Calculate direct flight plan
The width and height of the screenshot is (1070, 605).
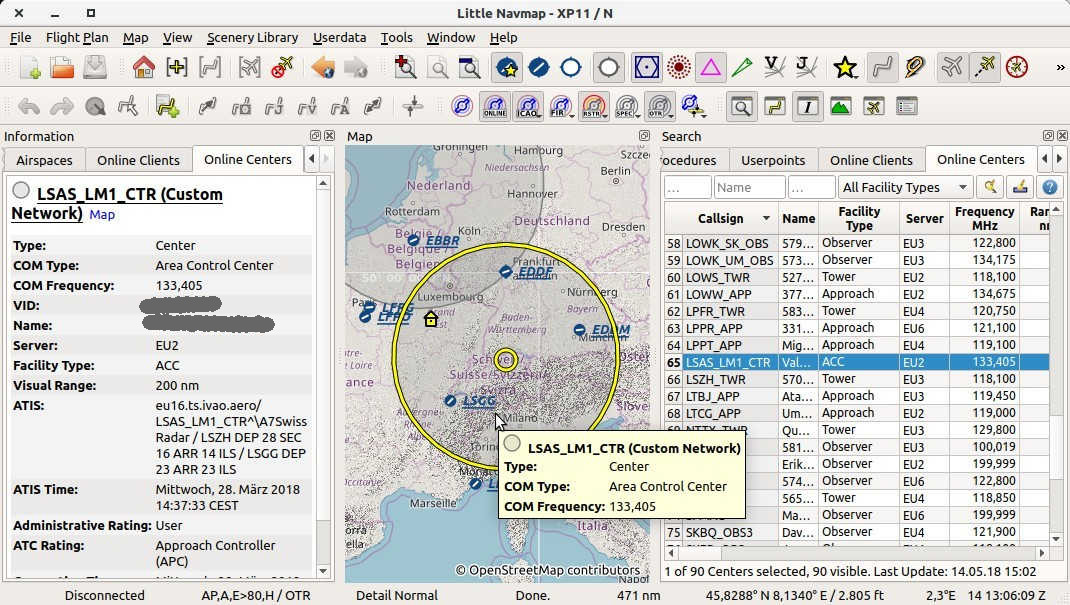pyautogui.click(x=207, y=106)
